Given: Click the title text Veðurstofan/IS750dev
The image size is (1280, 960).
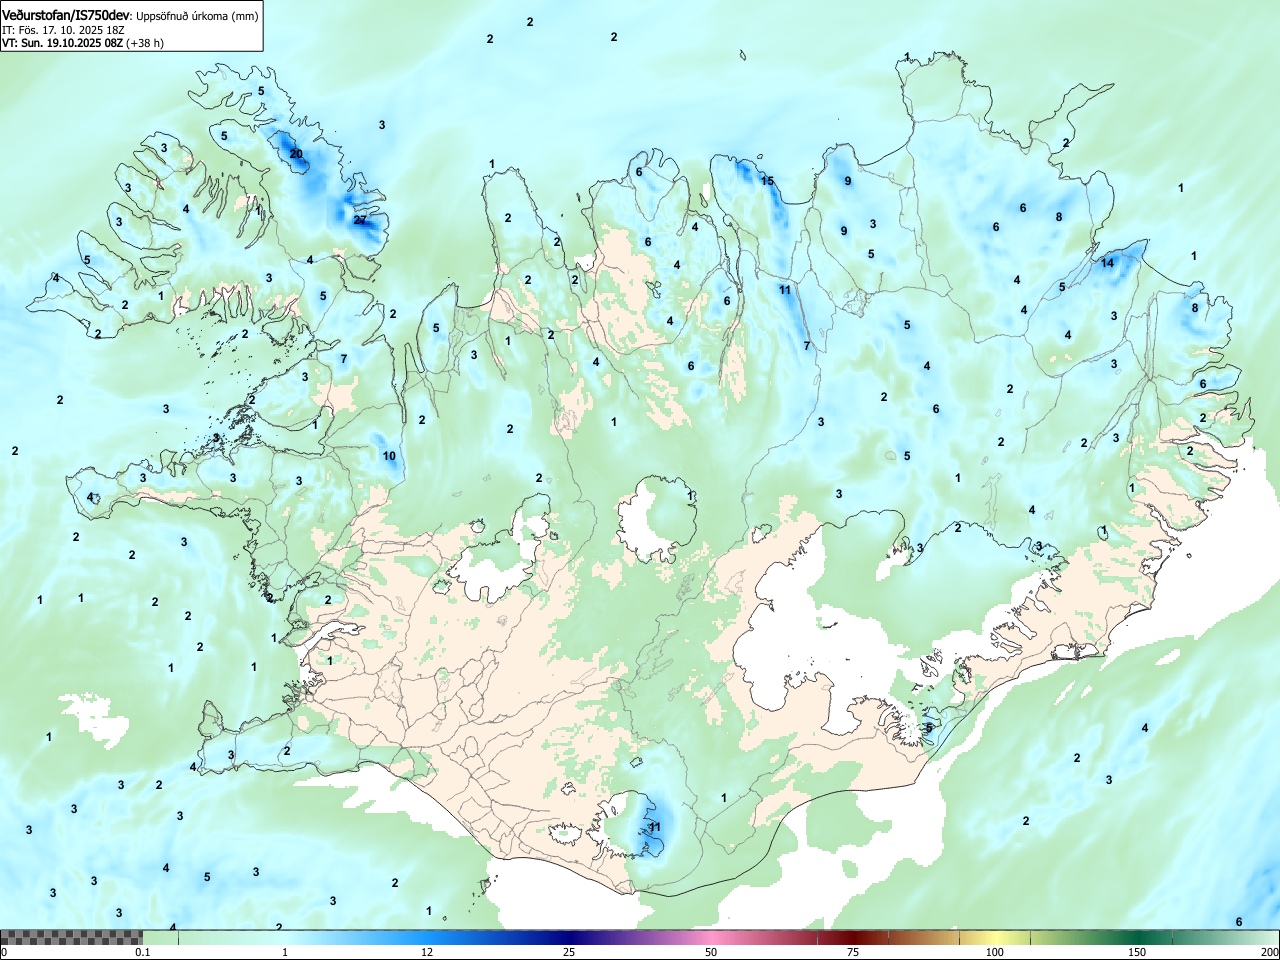Looking at the screenshot, I should tap(66, 15).
